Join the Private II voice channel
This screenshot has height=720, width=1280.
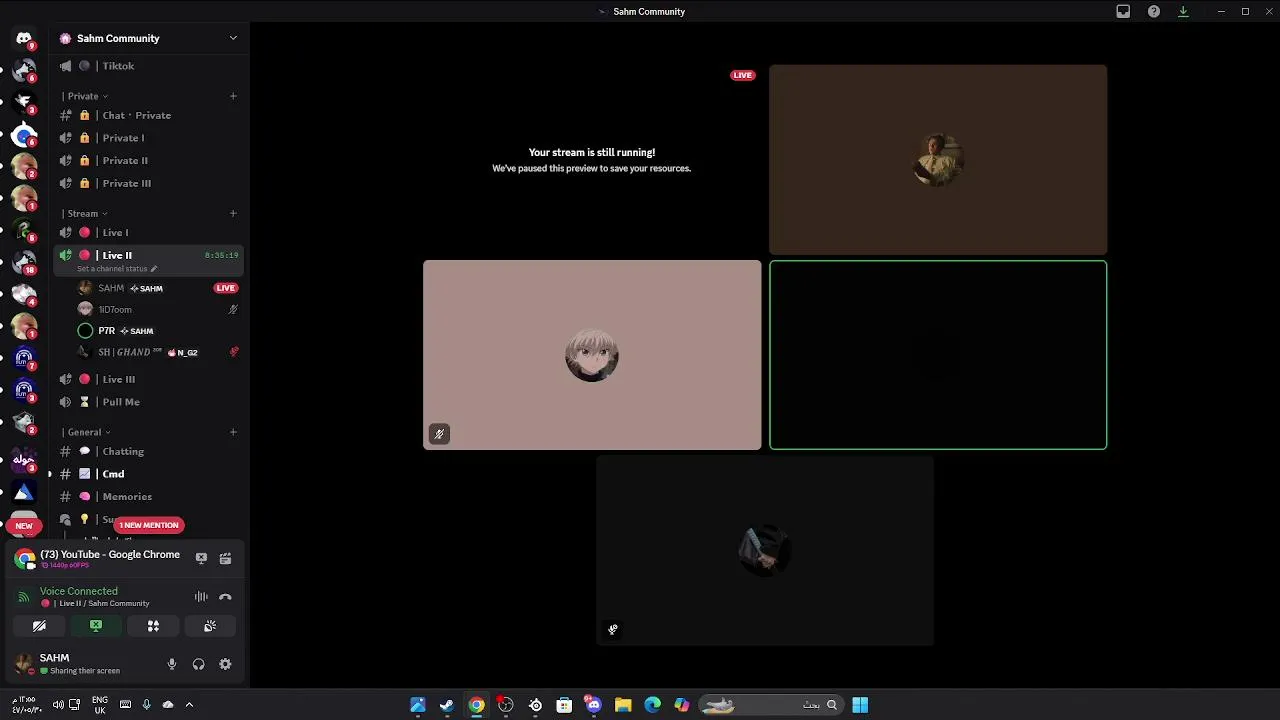tap(149, 160)
